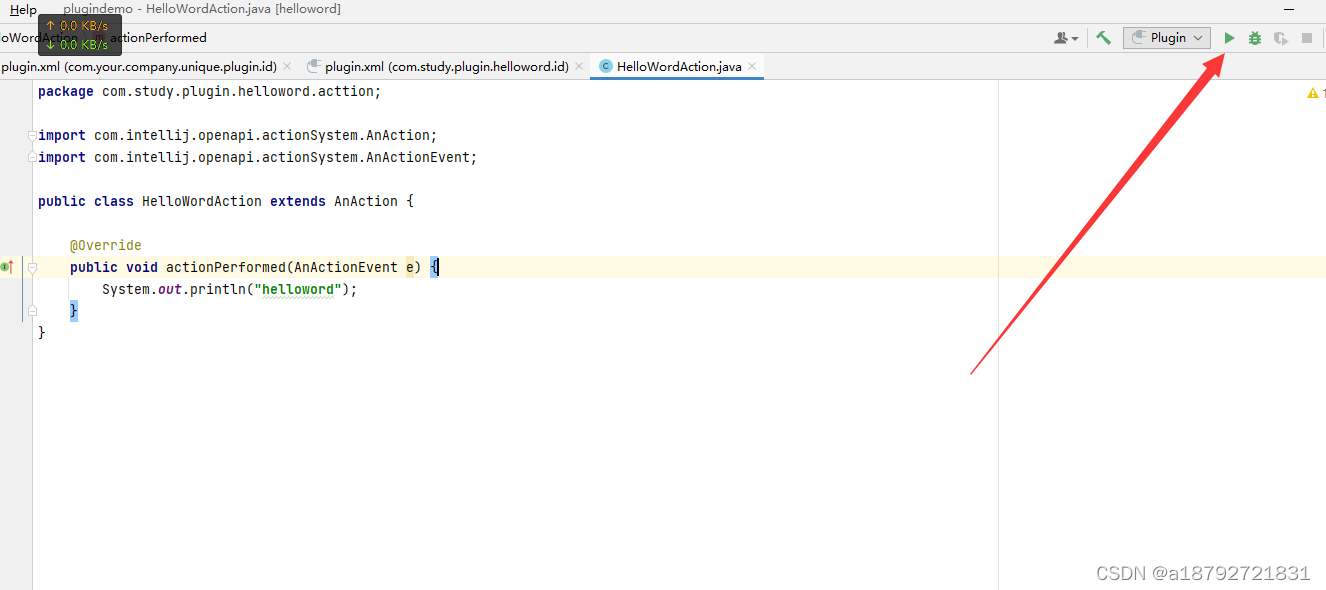Collapse the import statements fold marker
Image resolution: width=1326 pixels, height=590 pixels.
tap(32, 135)
